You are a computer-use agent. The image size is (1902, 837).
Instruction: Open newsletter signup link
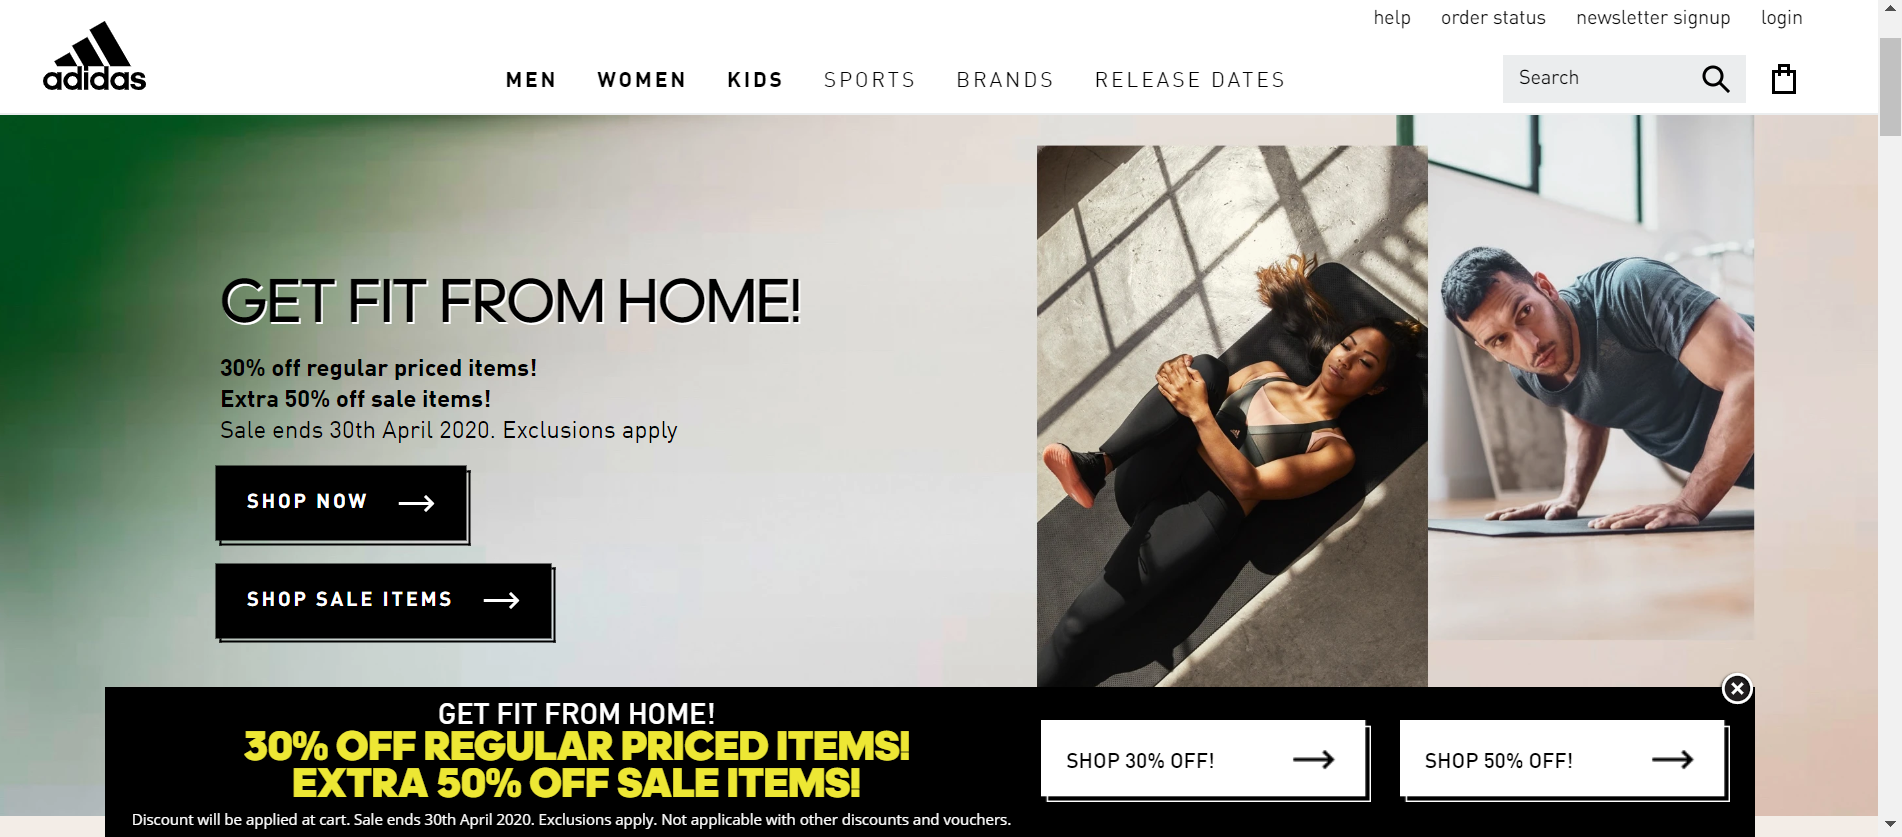point(1653,18)
